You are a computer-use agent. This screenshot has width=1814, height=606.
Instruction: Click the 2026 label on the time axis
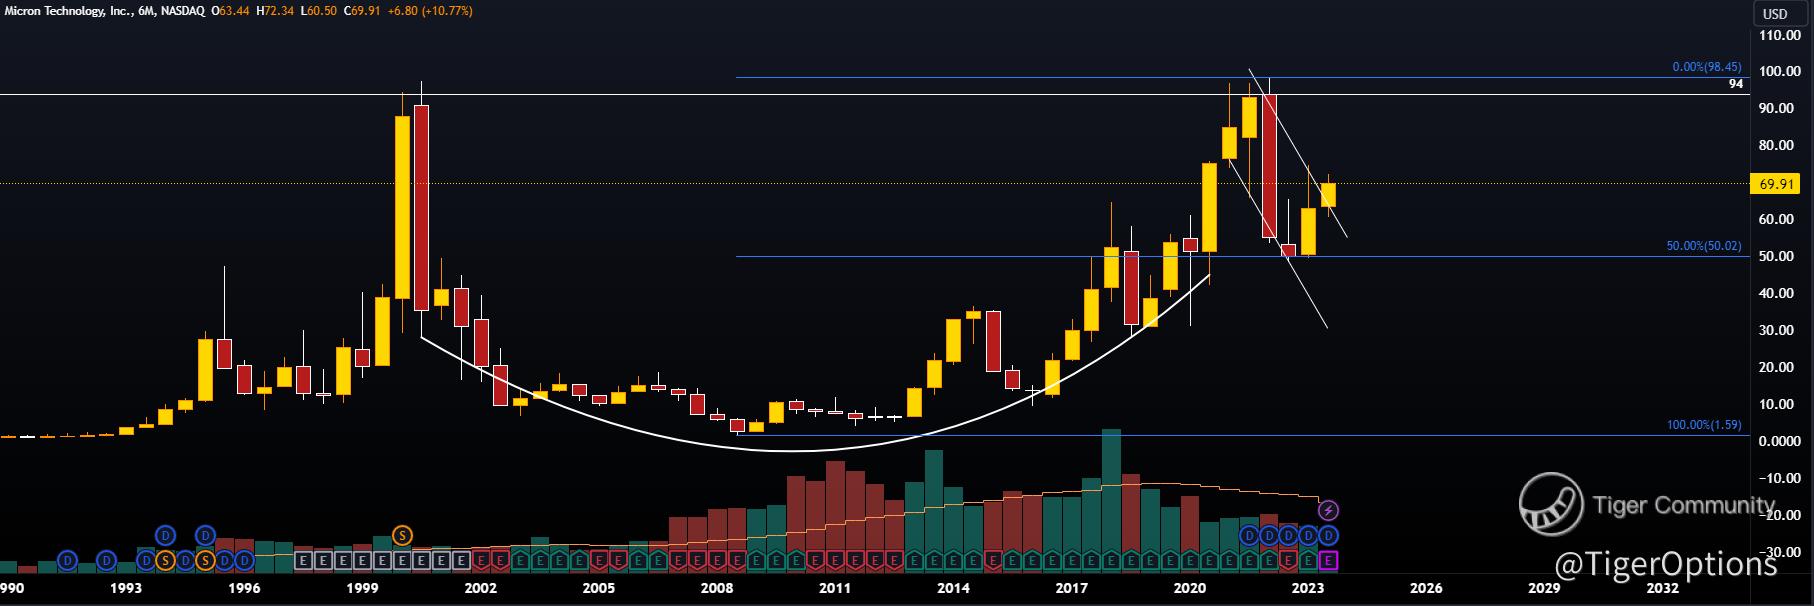click(1426, 588)
